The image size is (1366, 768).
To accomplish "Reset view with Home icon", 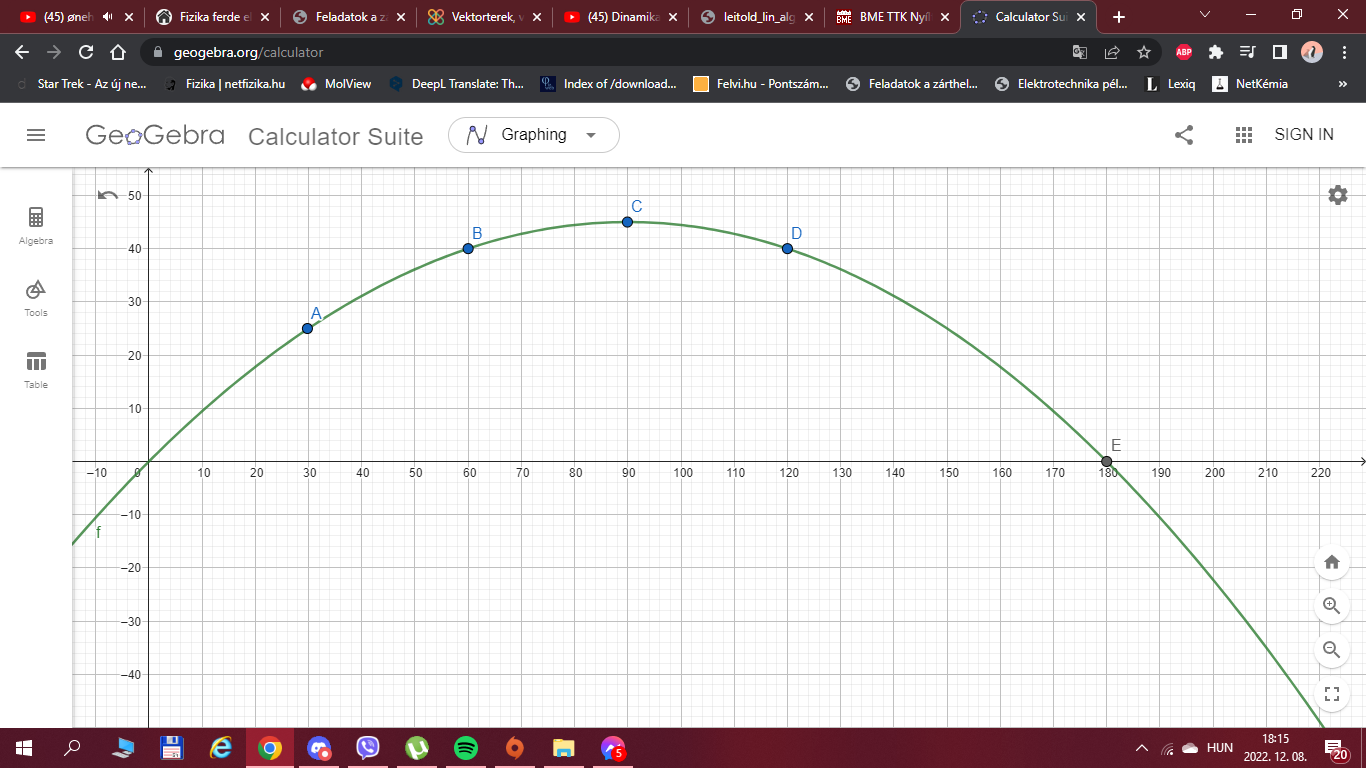I will click(1331, 562).
